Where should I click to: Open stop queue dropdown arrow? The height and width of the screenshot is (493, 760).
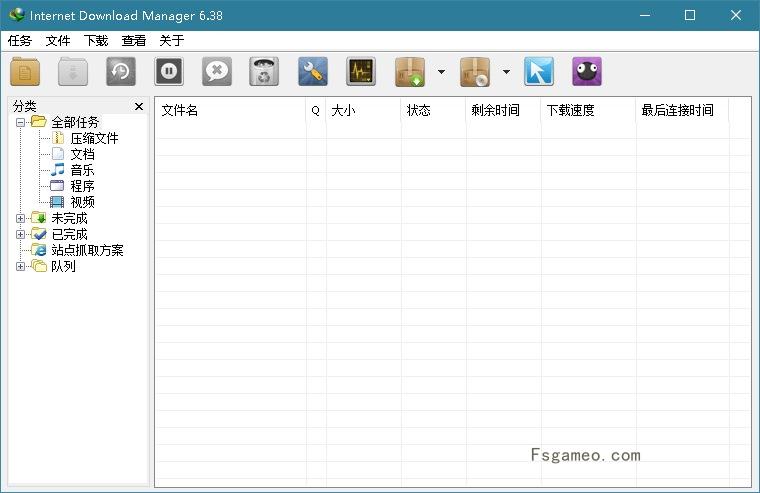click(x=506, y=72)
